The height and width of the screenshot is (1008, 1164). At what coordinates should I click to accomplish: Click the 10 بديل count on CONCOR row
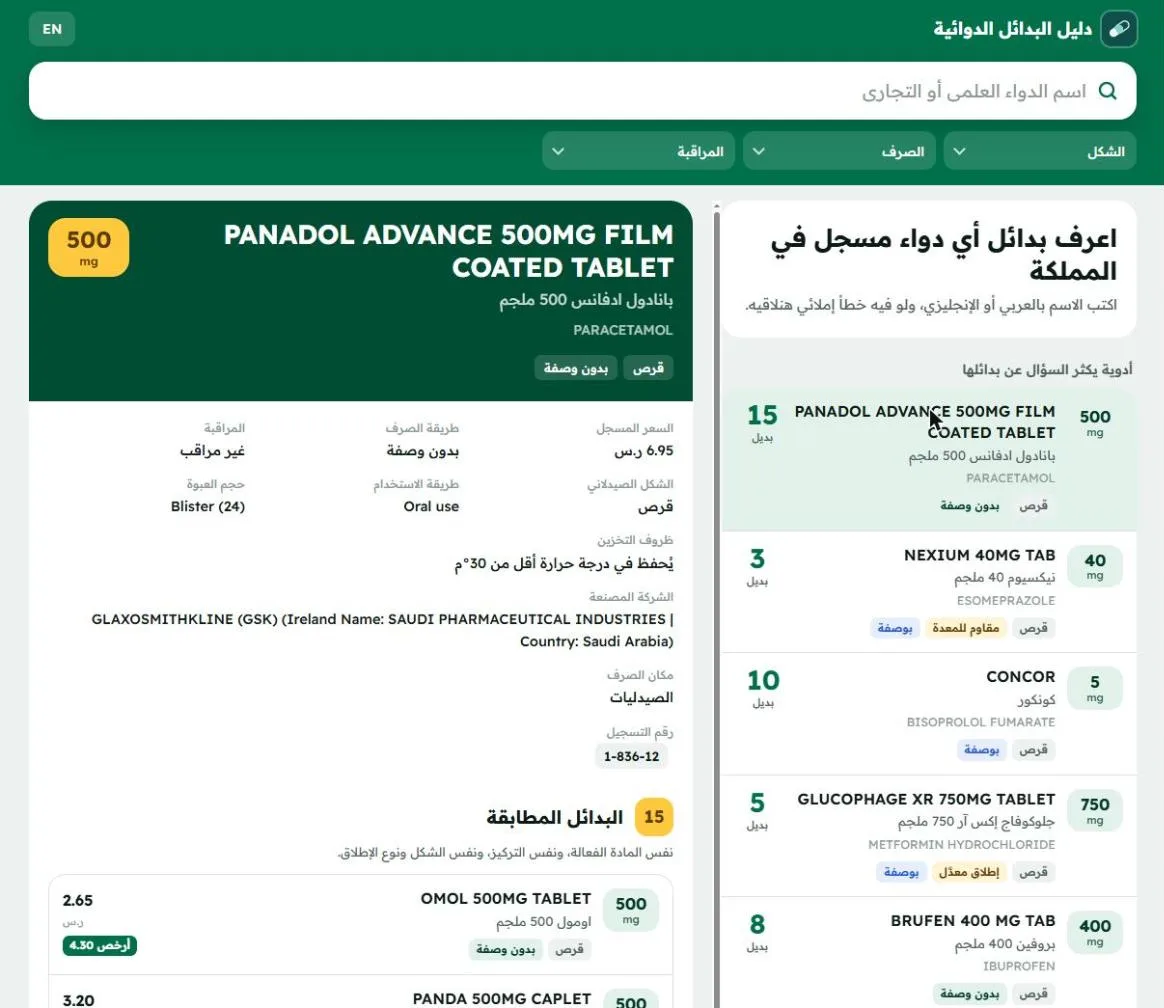[763, 688]
